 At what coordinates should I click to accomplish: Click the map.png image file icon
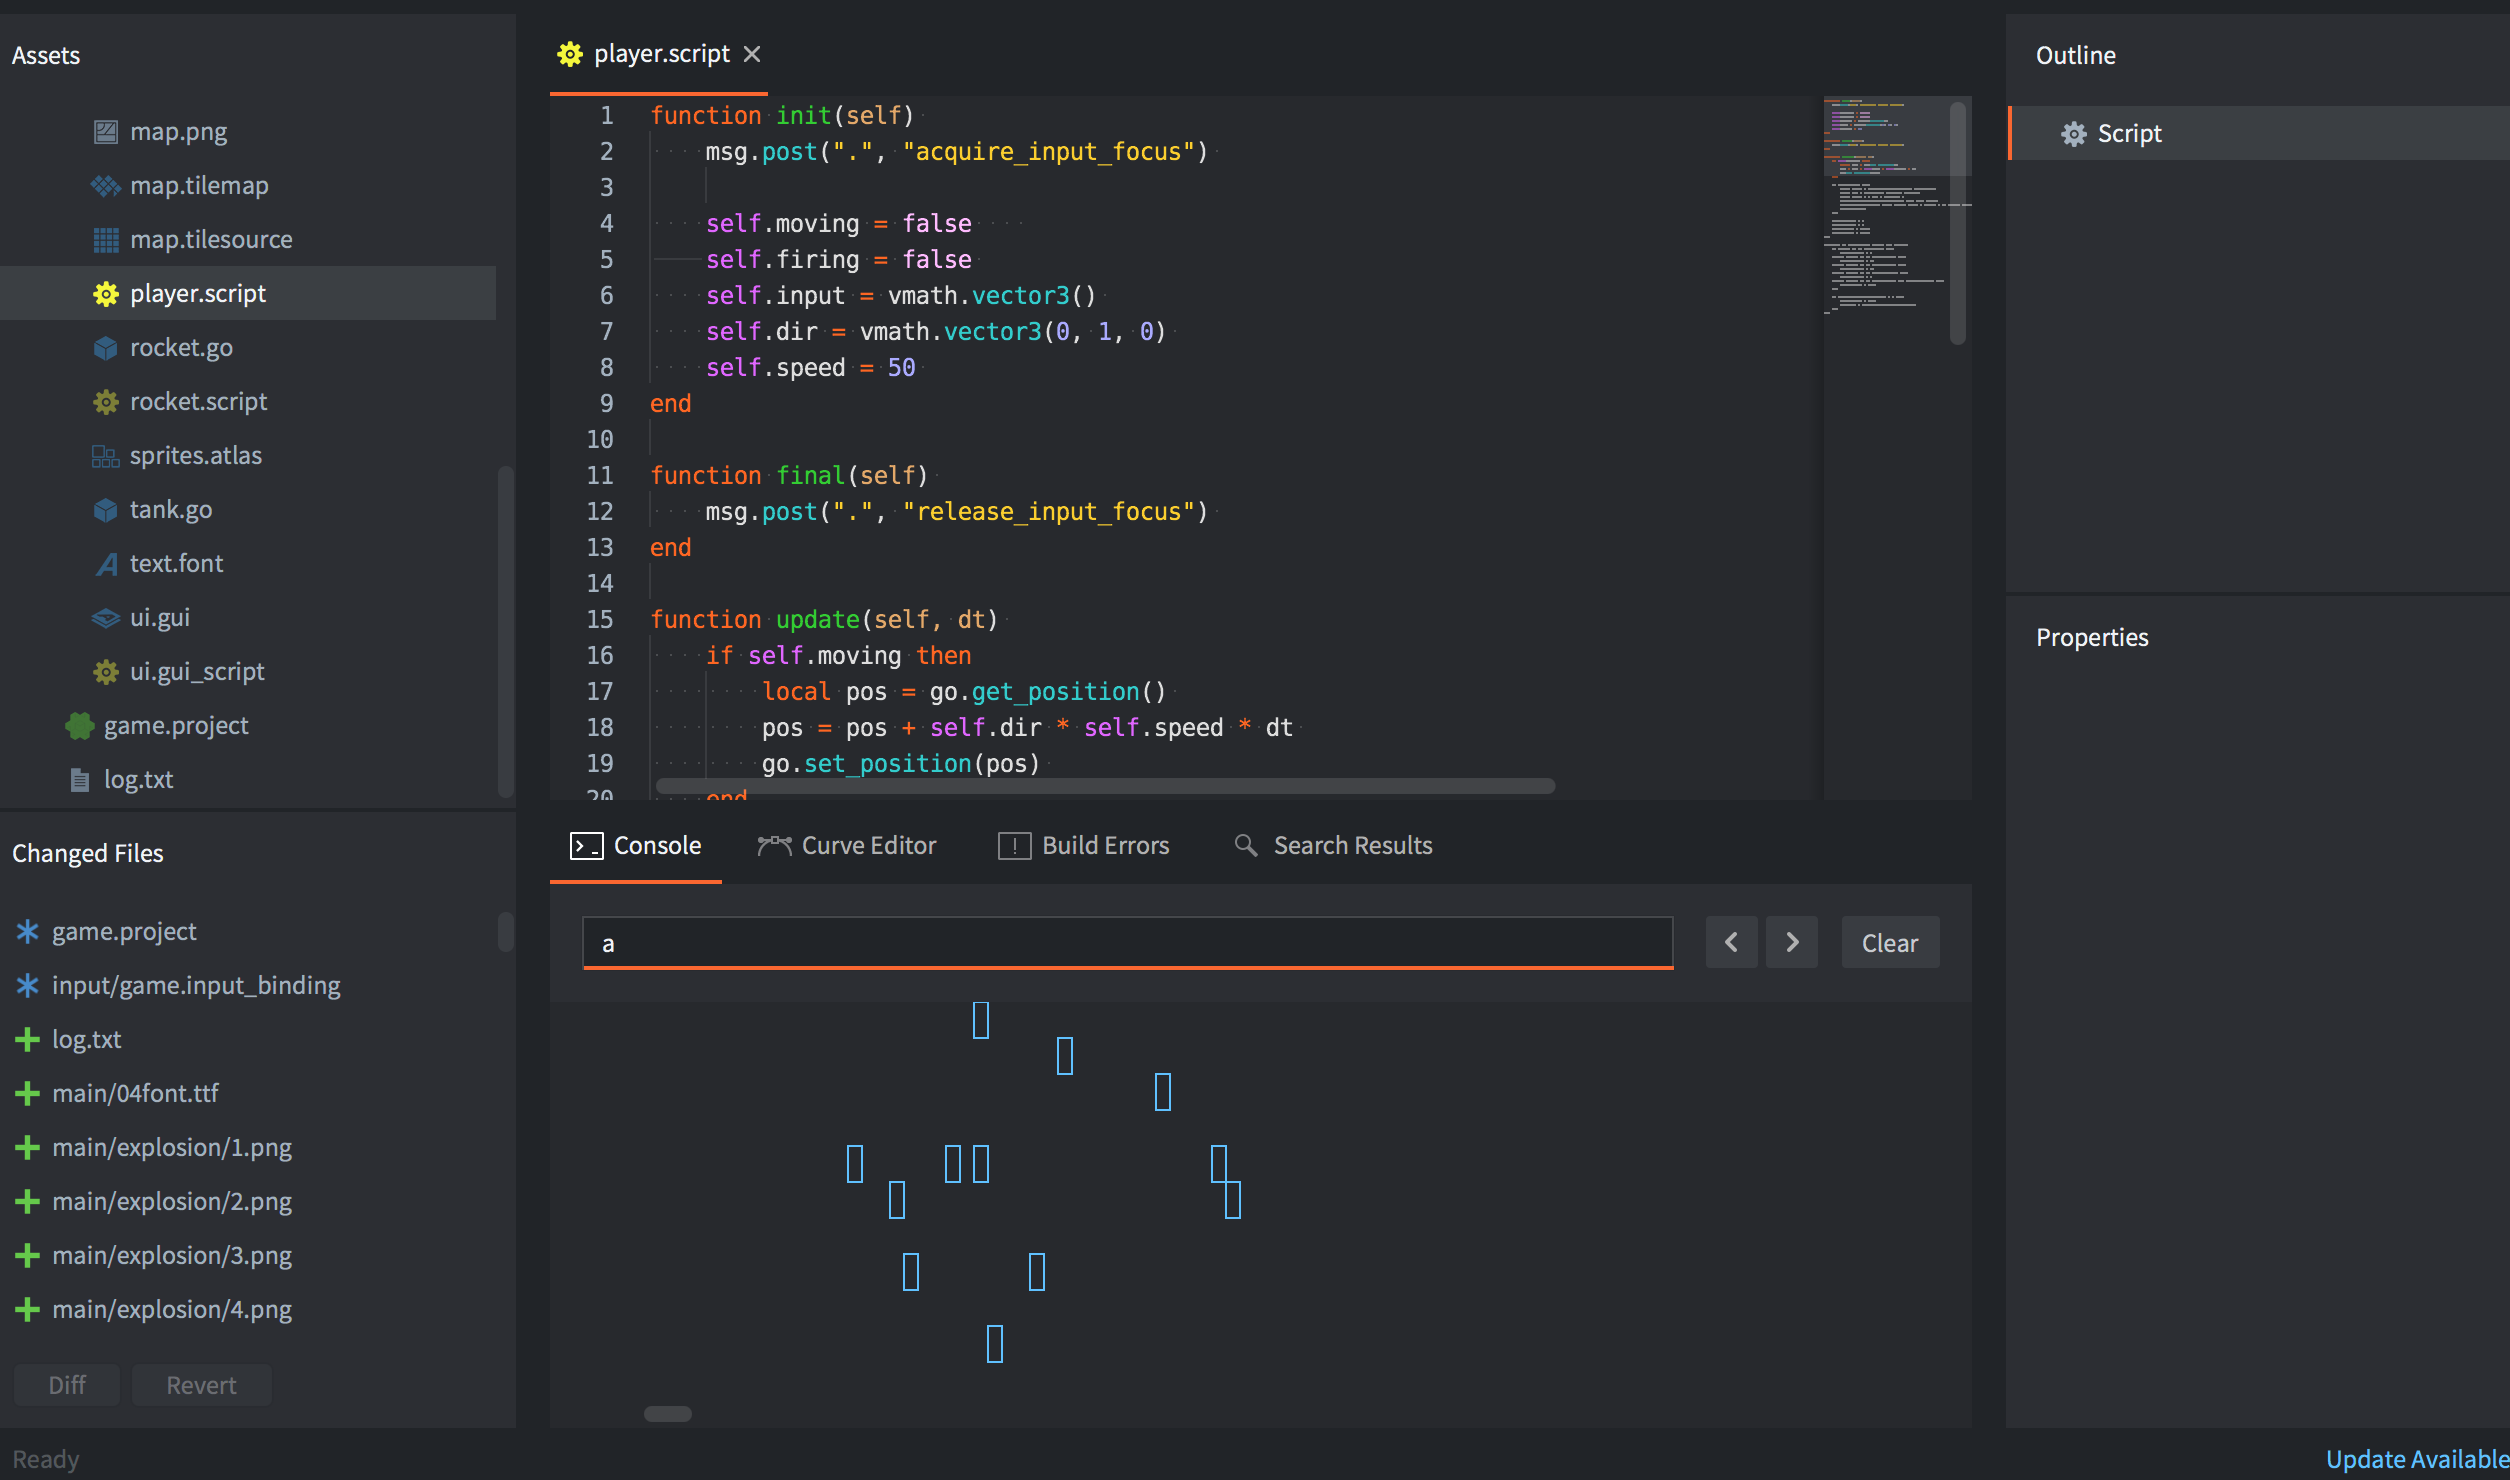coord(106,132)
